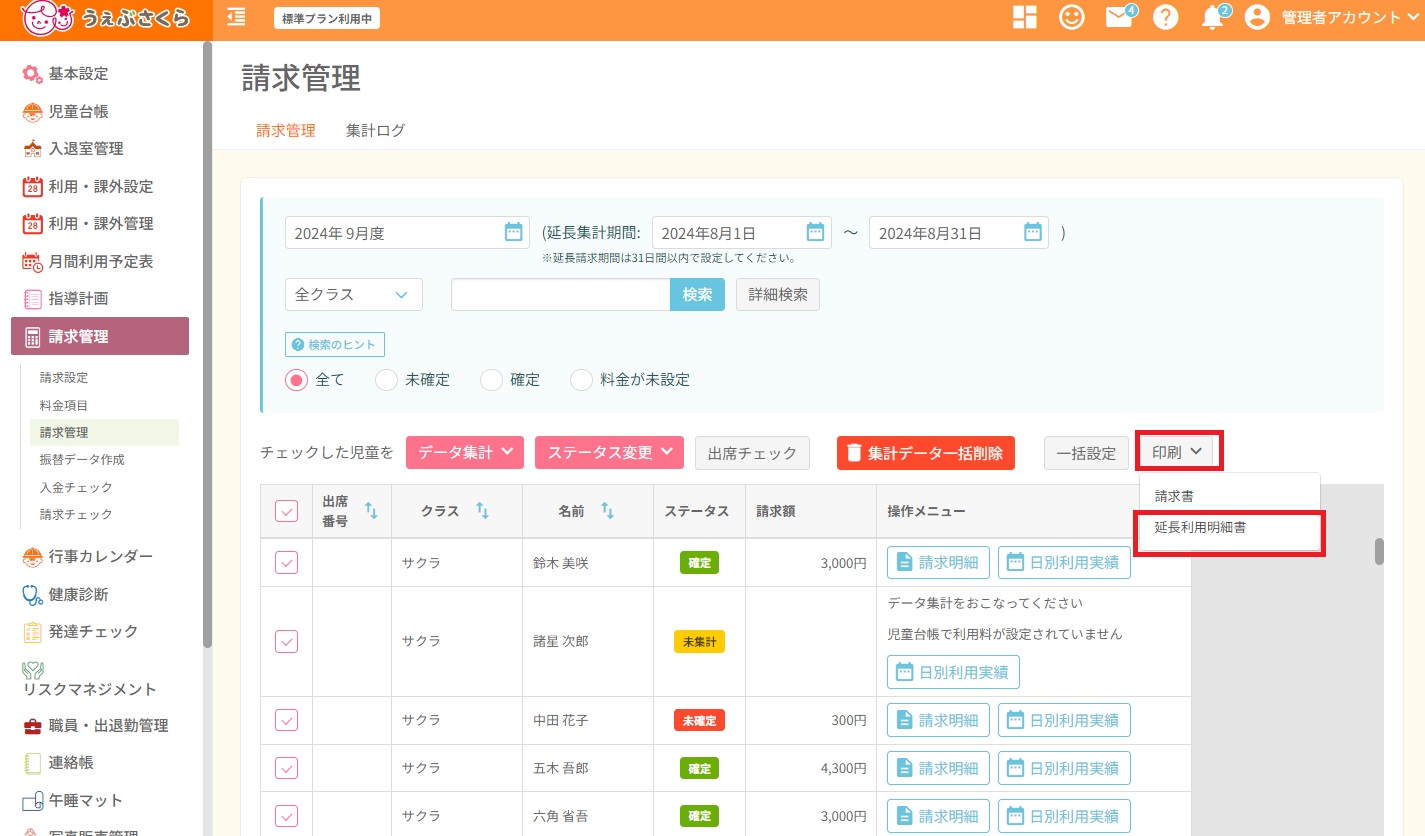Select the 確定 radio button
1425x836 pixels.
[491, 380]
